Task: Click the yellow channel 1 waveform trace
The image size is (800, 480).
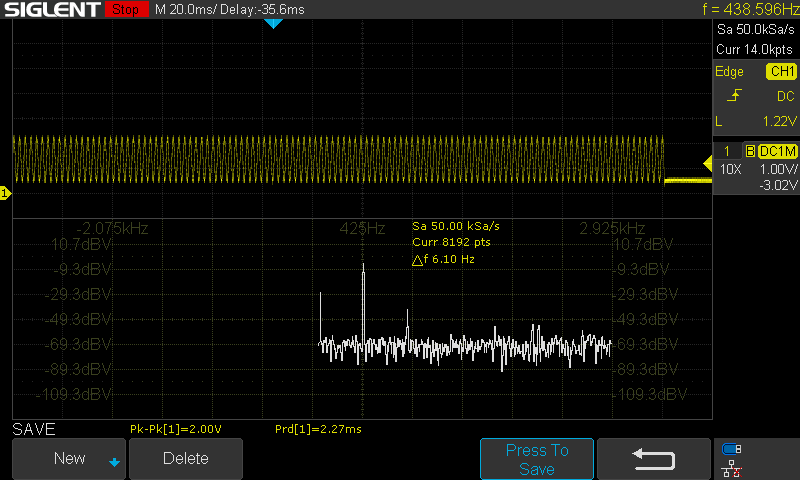Action: point(338,159)
